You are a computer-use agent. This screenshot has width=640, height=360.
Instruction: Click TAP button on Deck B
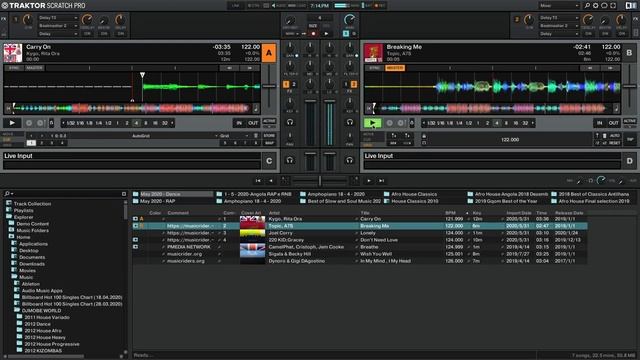[630, 140]
